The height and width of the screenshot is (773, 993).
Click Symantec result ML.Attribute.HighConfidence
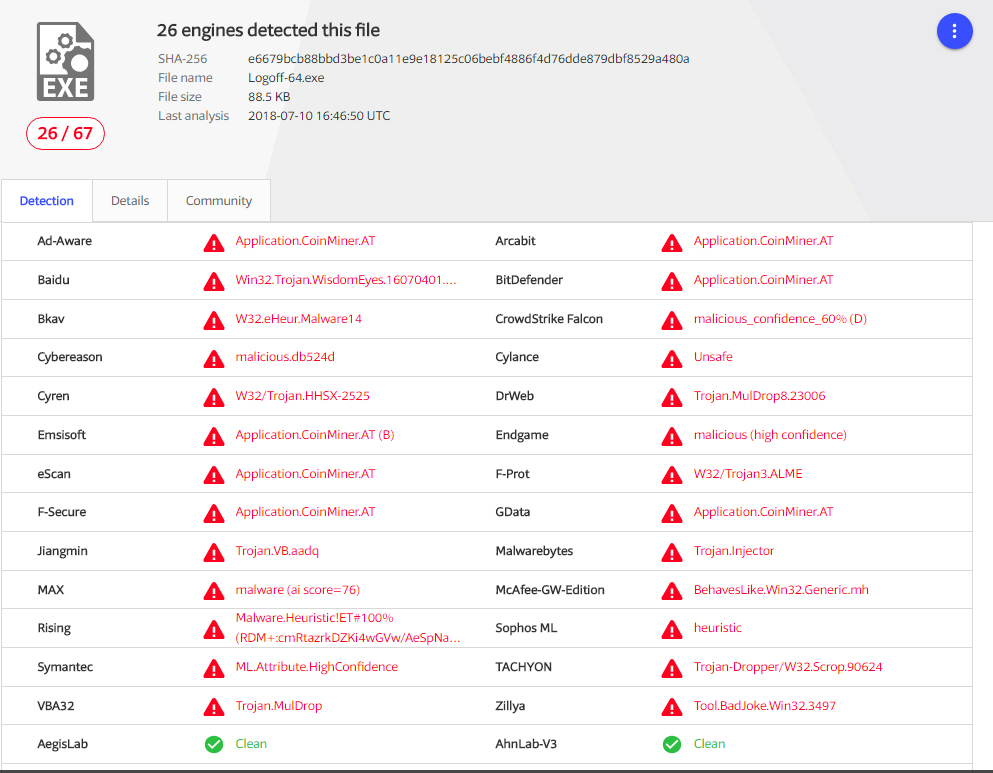coord(317,667)
